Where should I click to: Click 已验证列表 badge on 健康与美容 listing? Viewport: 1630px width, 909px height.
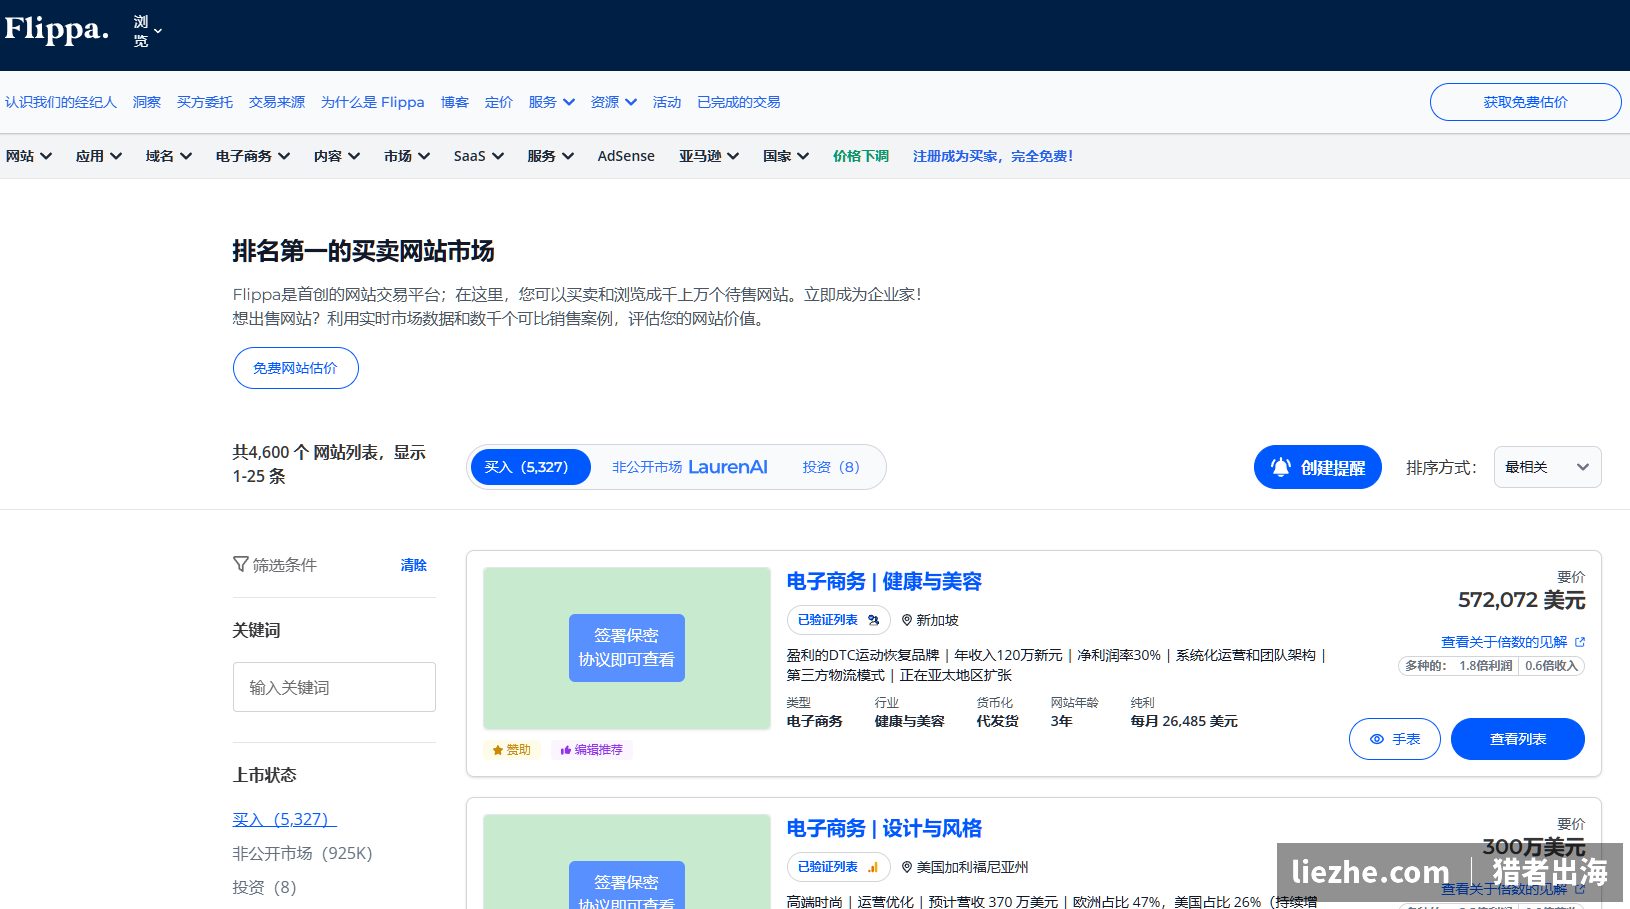pos(838,620)
